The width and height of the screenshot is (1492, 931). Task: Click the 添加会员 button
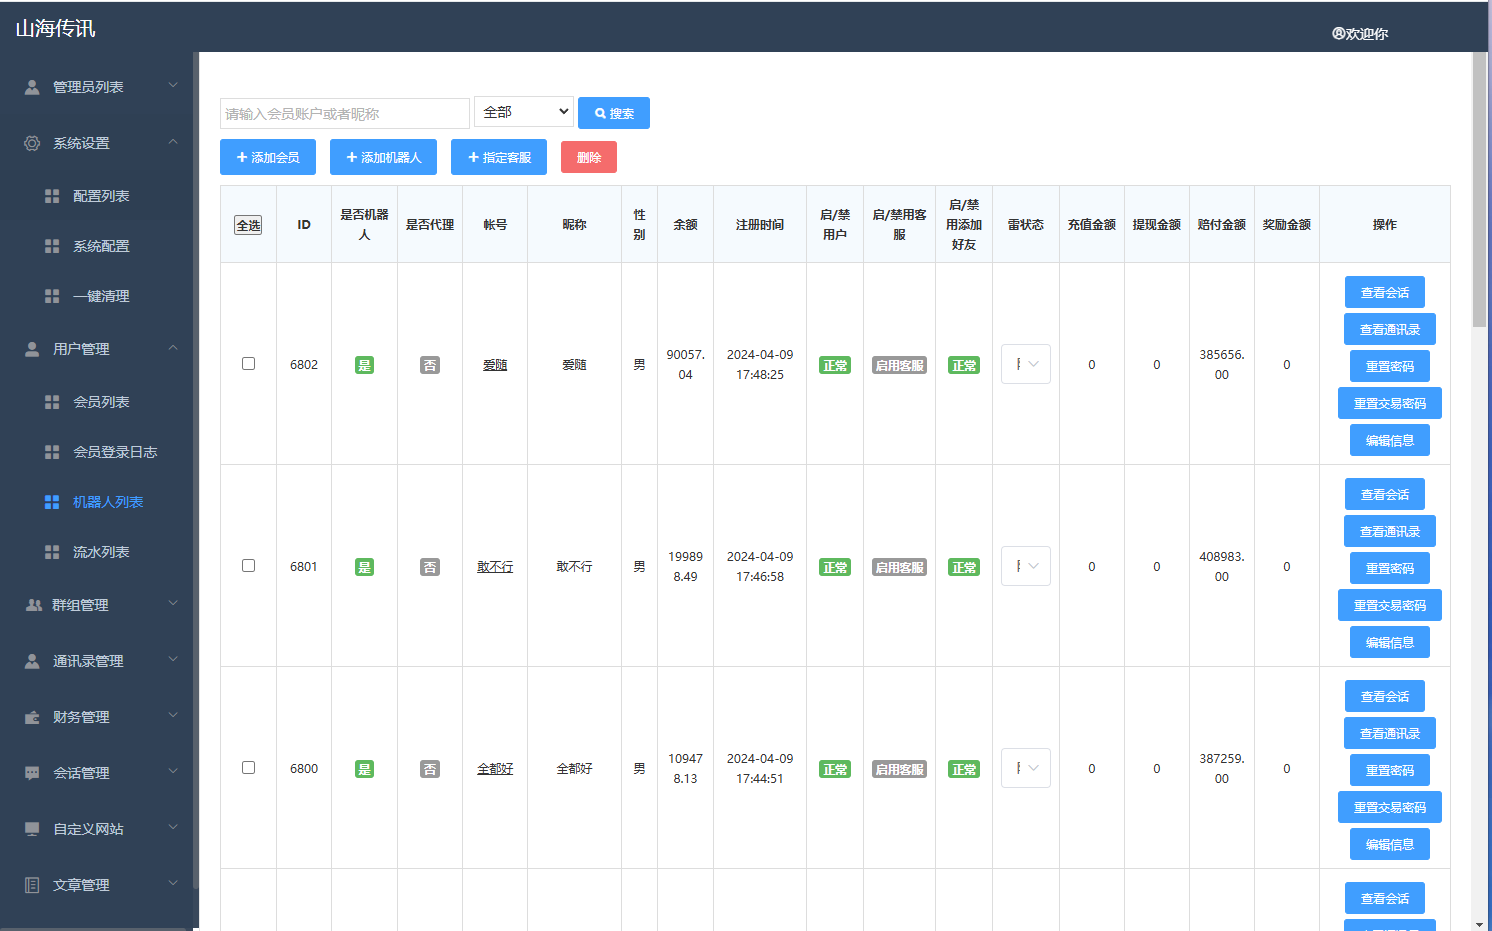(268, 157)
